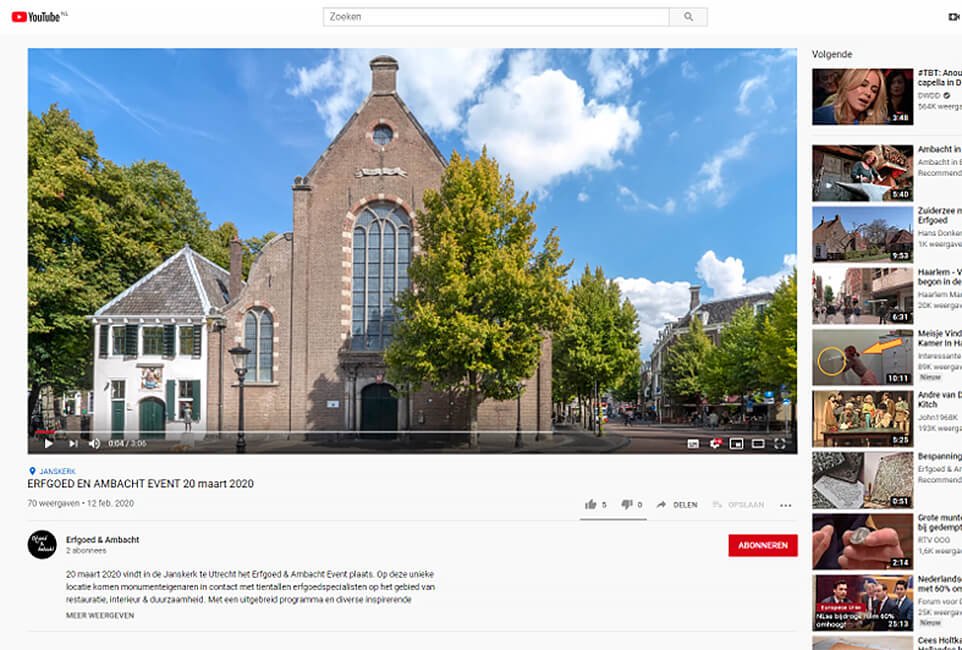Open the Nederland video thumbnail (25:13)
The height and width of the screenshot is (650, 962).
click(862, 603)
